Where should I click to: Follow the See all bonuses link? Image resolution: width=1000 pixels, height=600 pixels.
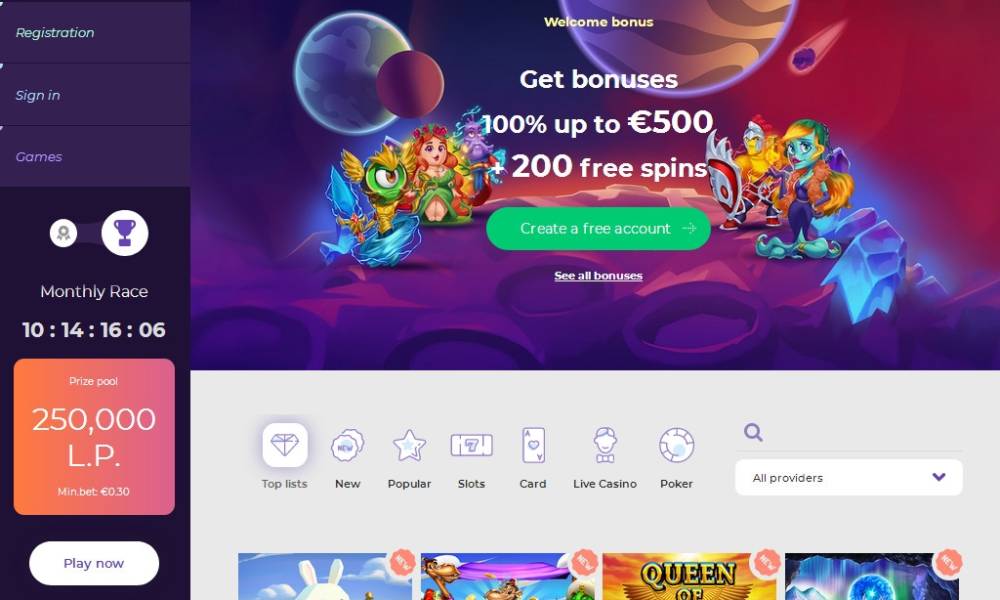598,275
